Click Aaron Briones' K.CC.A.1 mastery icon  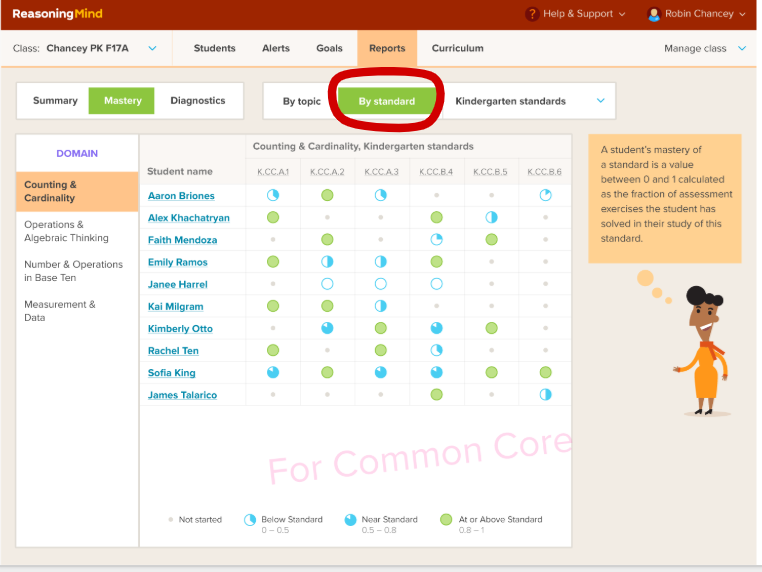point(273,195)
